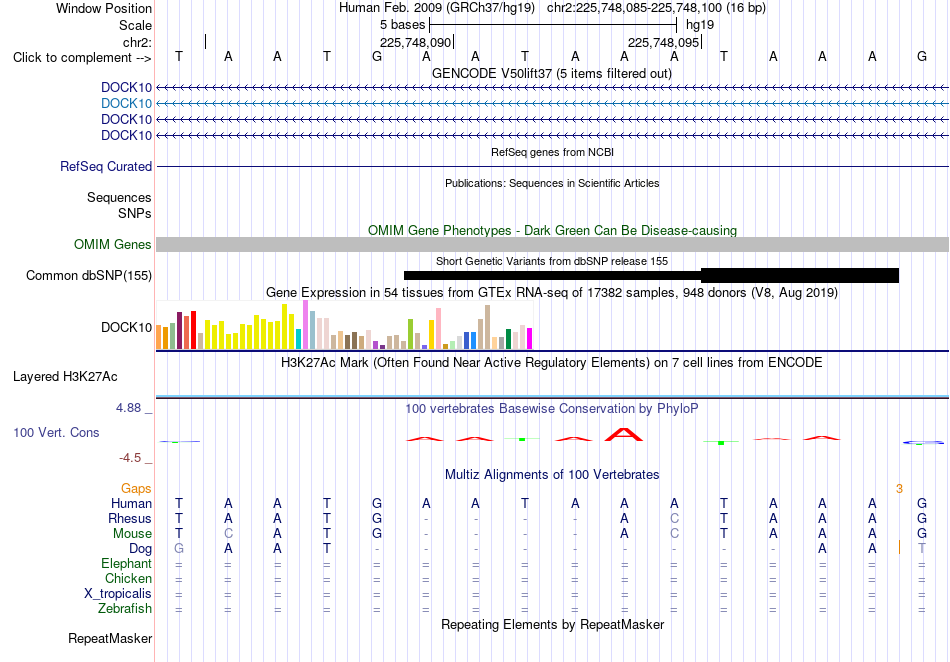Click the DOCK10 label beside the GTEx bar chart

[x=126, y=328]
